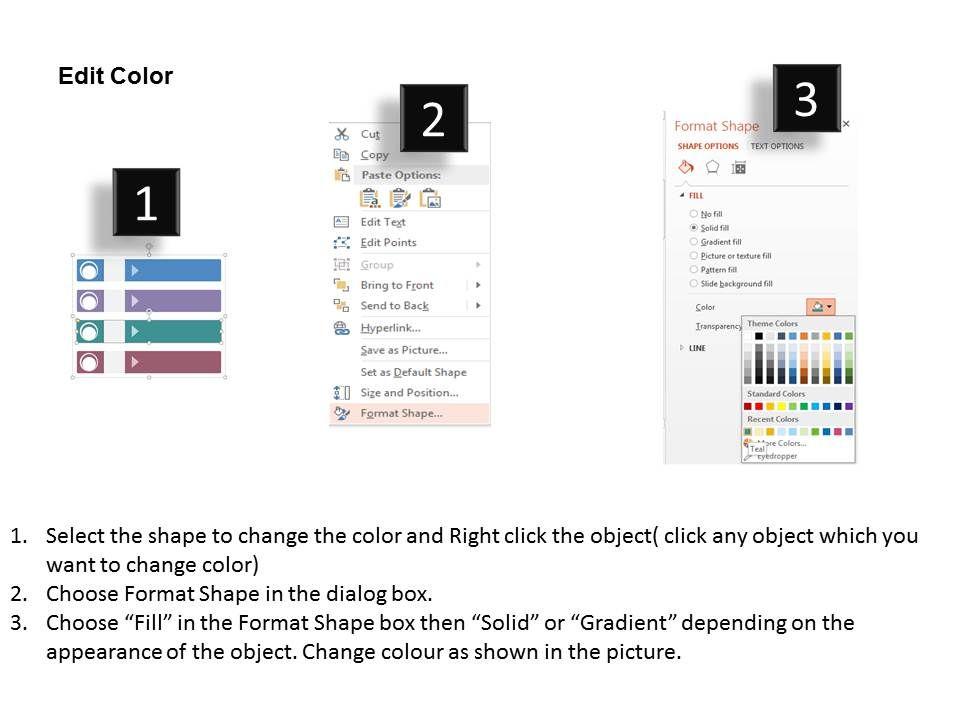Click Save as Picture... menu entry

(x=404, y=350)
